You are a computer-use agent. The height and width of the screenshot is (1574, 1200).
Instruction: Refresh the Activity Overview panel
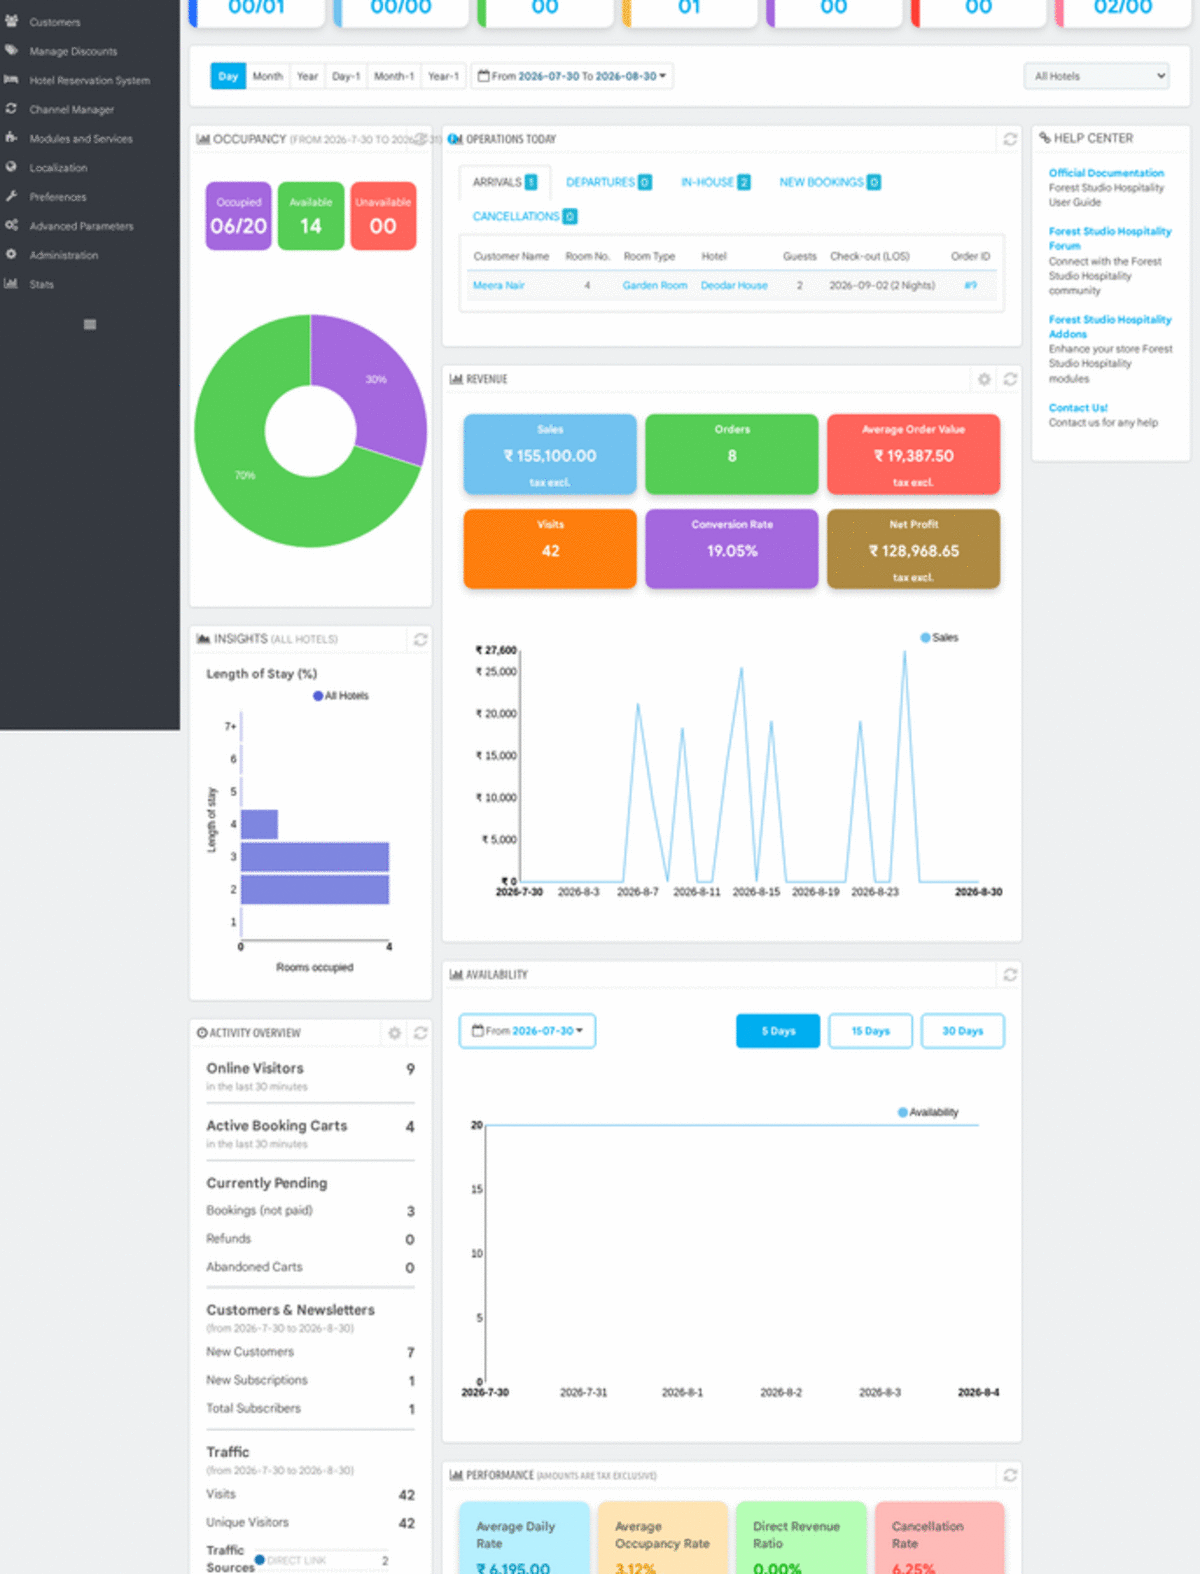421,1033
